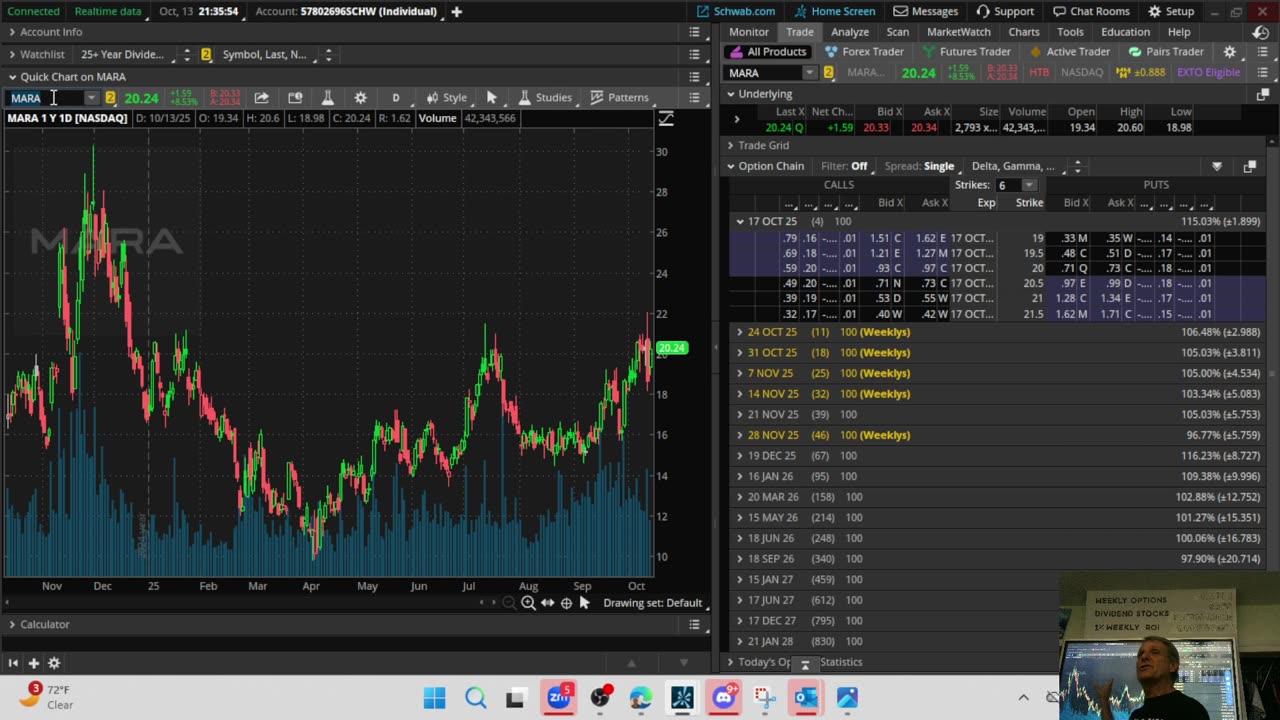Click the chart drawings icon above price axis
The height and width of the screenshot is (720, 1280).
point(666,119)
